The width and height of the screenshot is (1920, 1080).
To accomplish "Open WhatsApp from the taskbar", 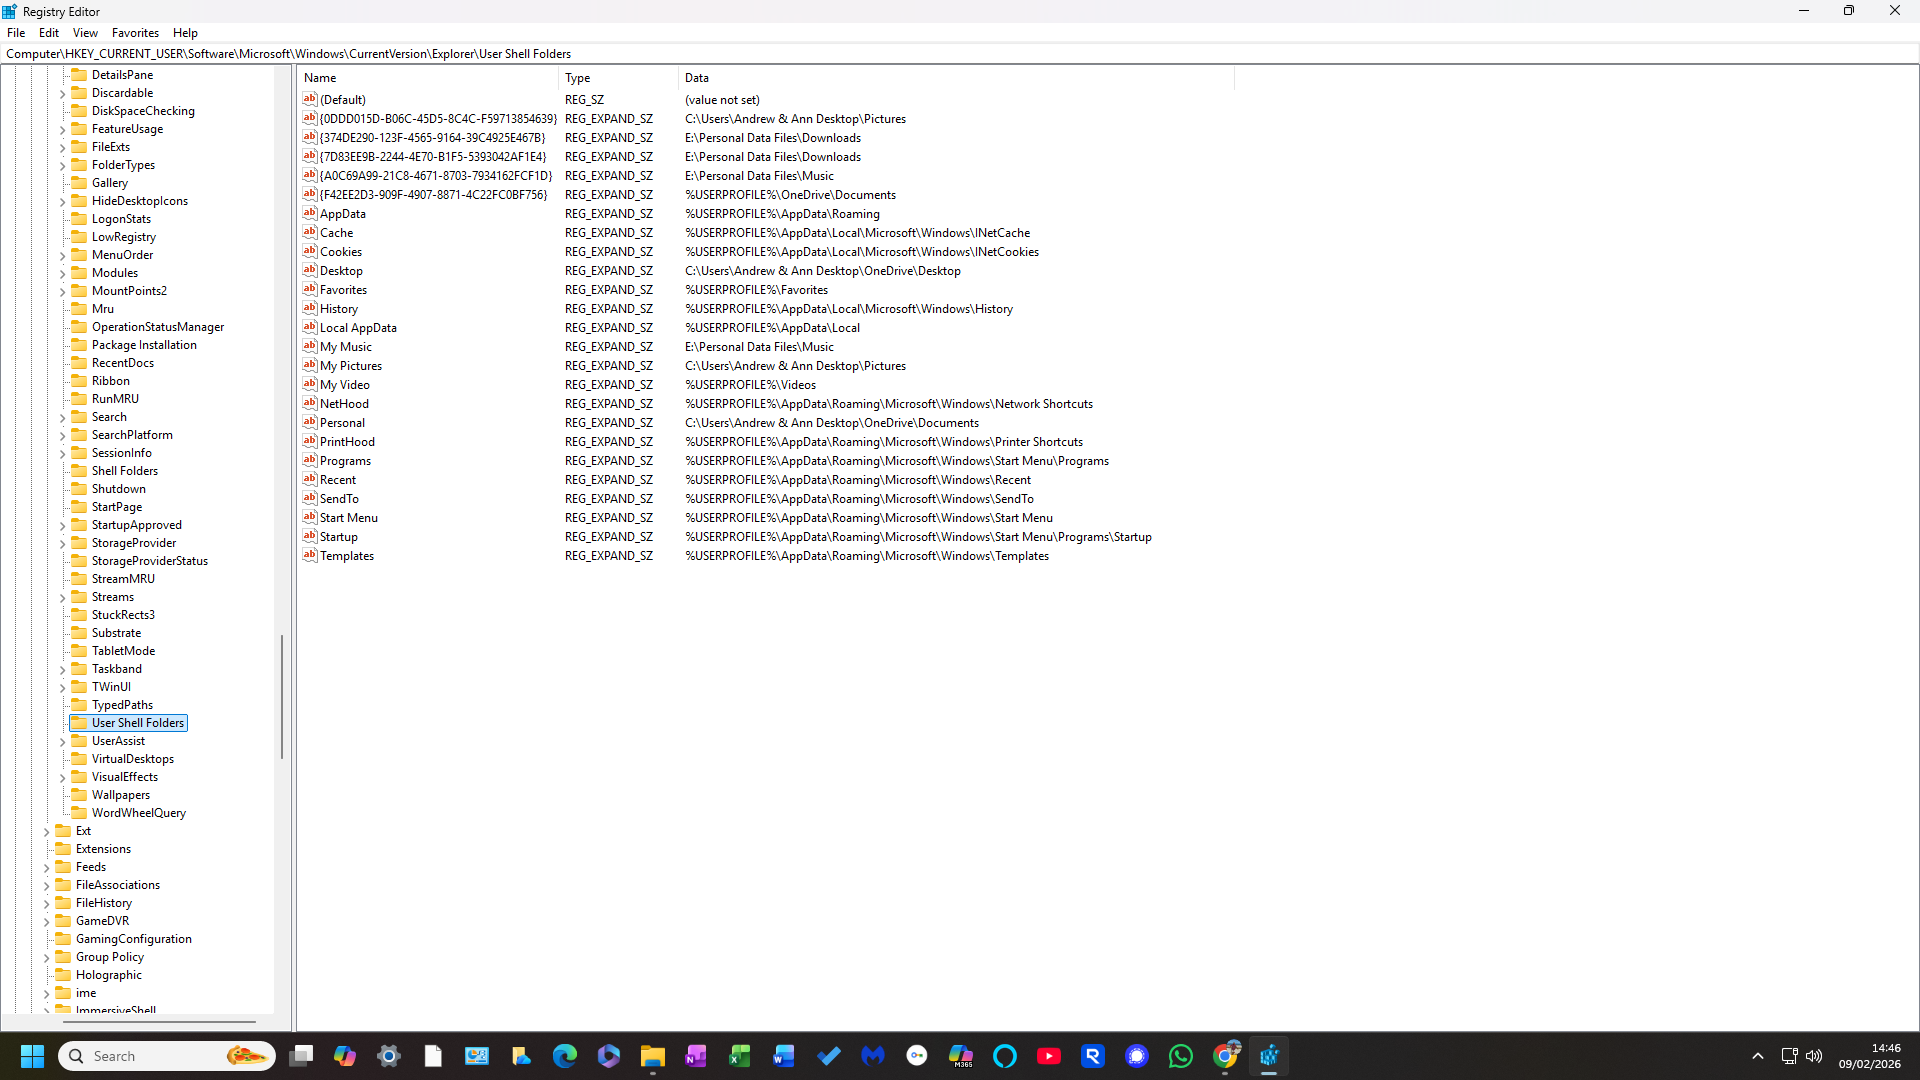I will (x=1181, y=1056).
